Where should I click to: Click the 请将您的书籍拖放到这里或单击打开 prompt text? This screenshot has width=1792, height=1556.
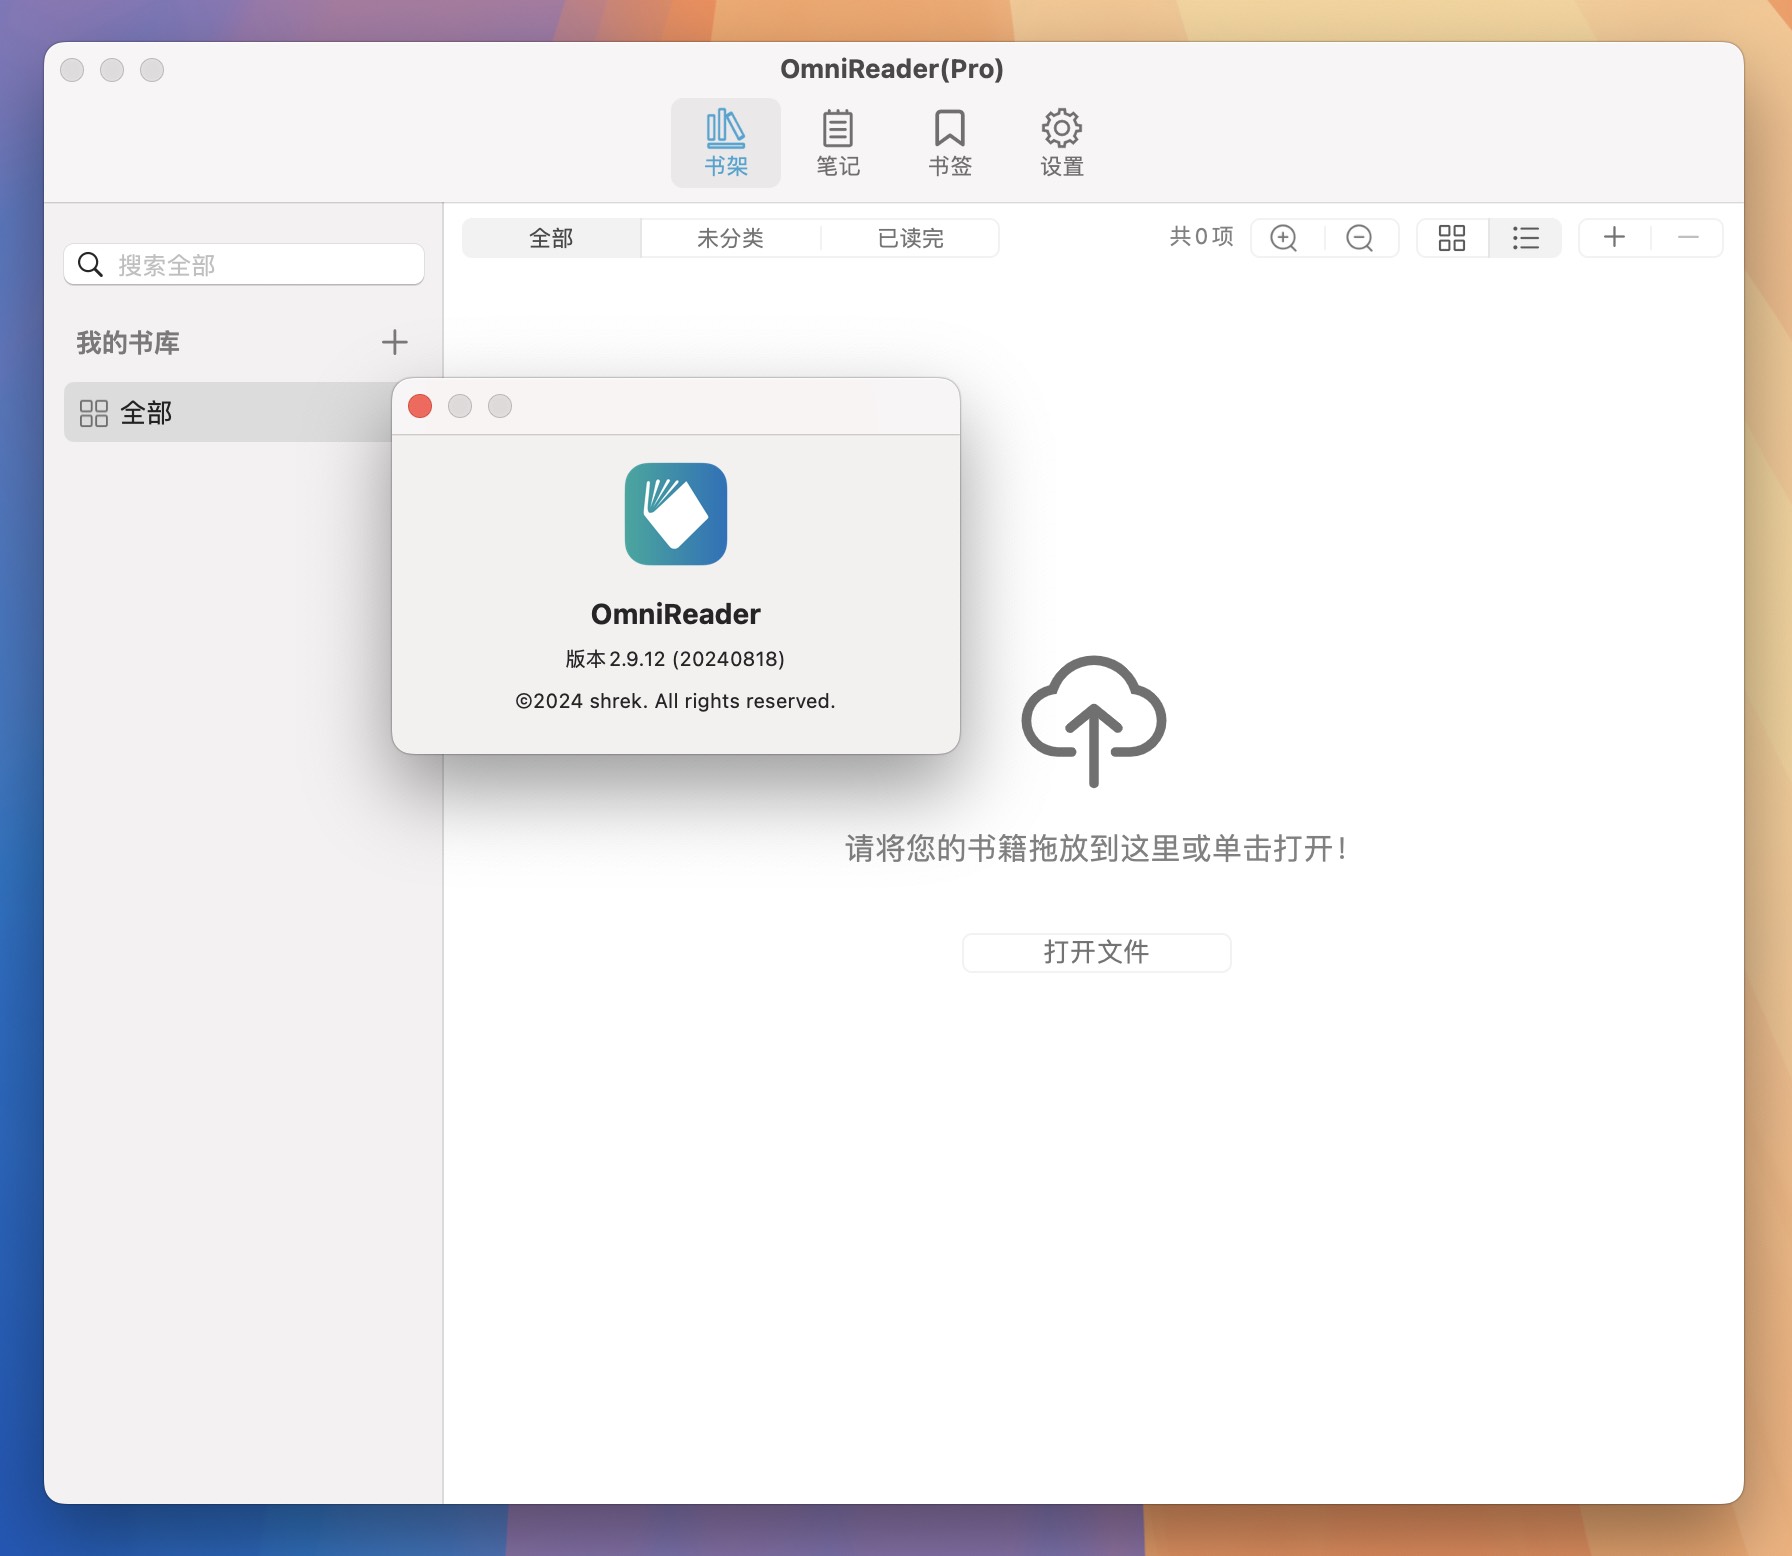[x=1096, y=848]
